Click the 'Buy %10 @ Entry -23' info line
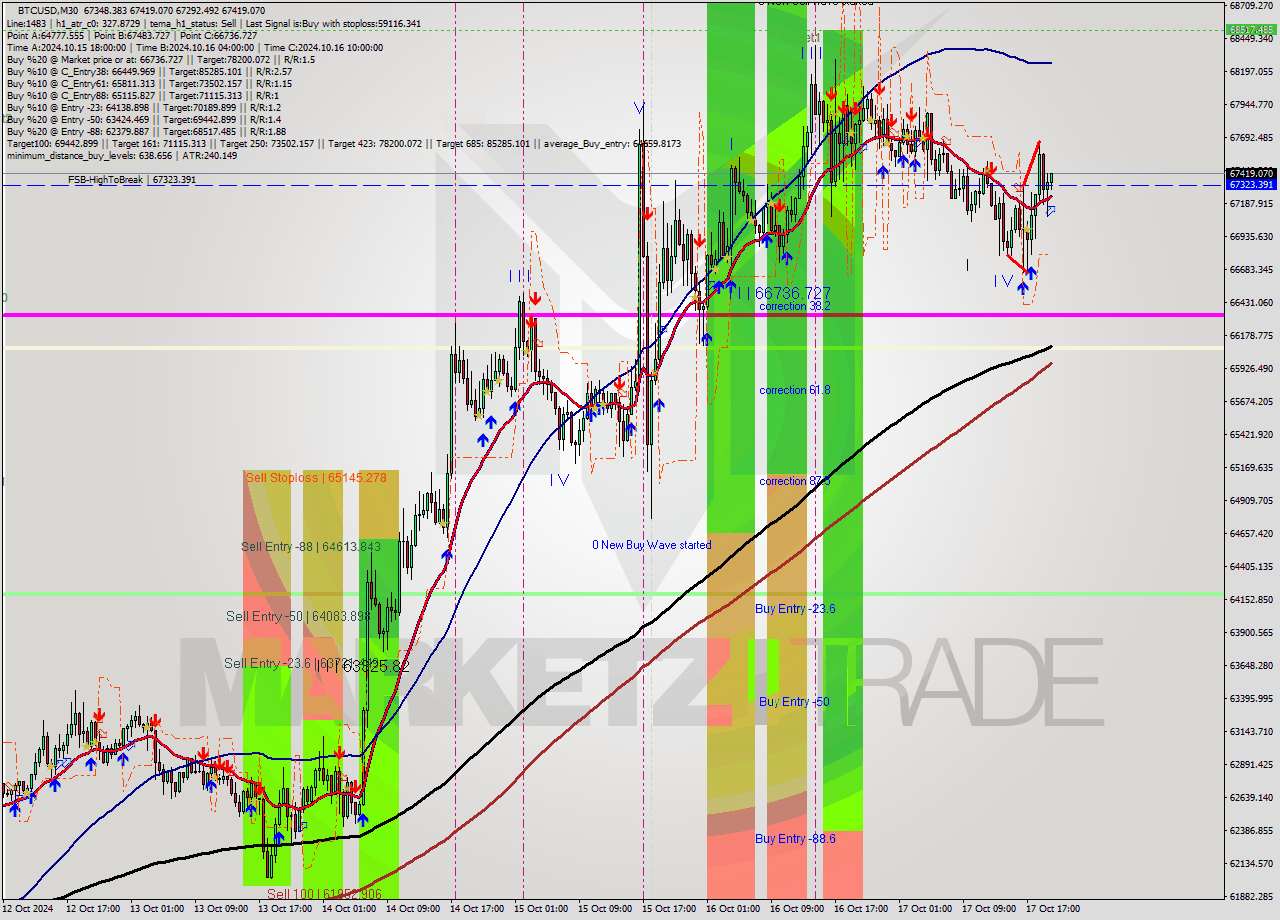 click(144, 108)
